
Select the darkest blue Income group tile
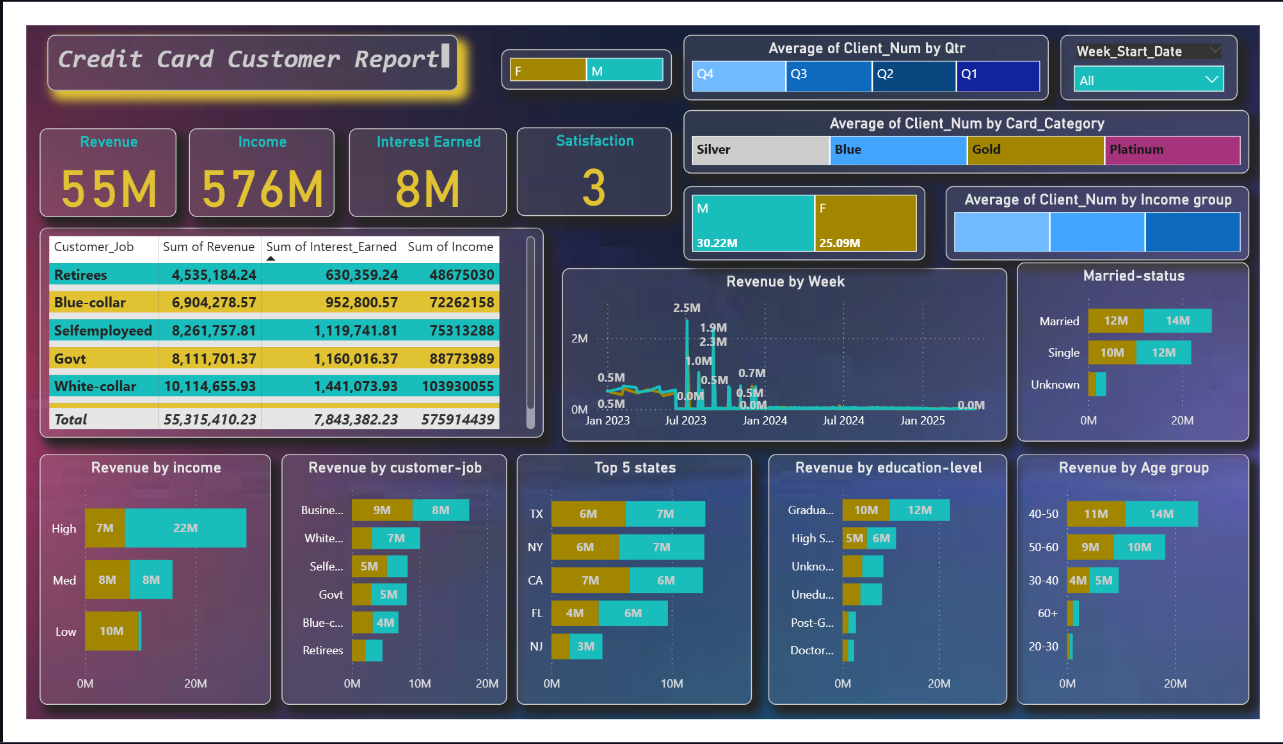pos(1192,232)
